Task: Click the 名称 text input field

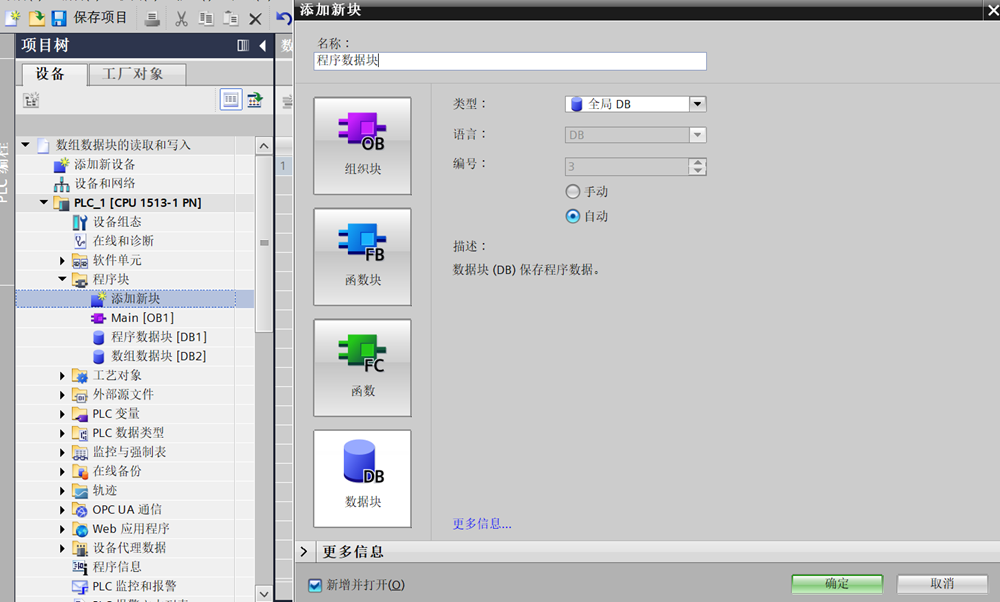Action: pos(510,61)
